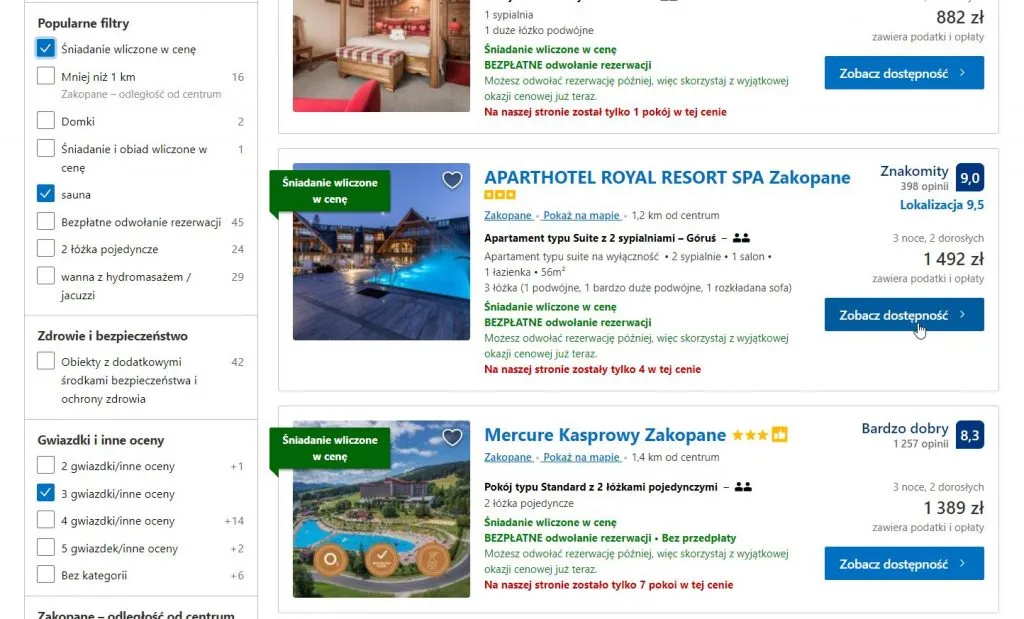Screen dimensions: 1024x619
Task: Click Zobacz dostępność for Mercure Kasprowy
Action: pos(903,563)
